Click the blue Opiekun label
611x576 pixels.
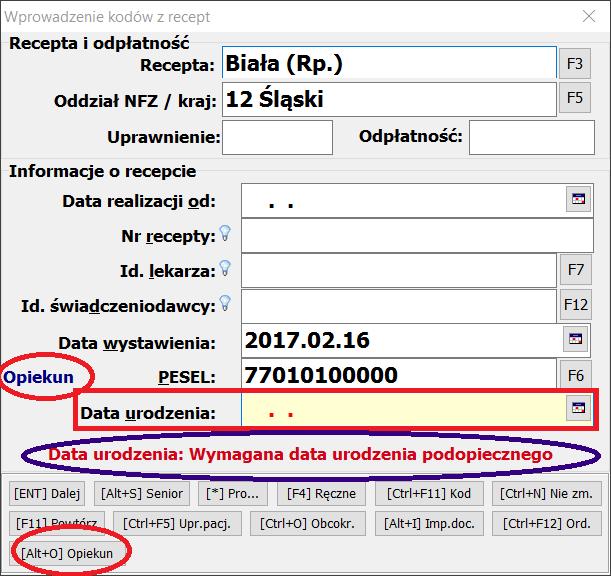tap(38, 377)
